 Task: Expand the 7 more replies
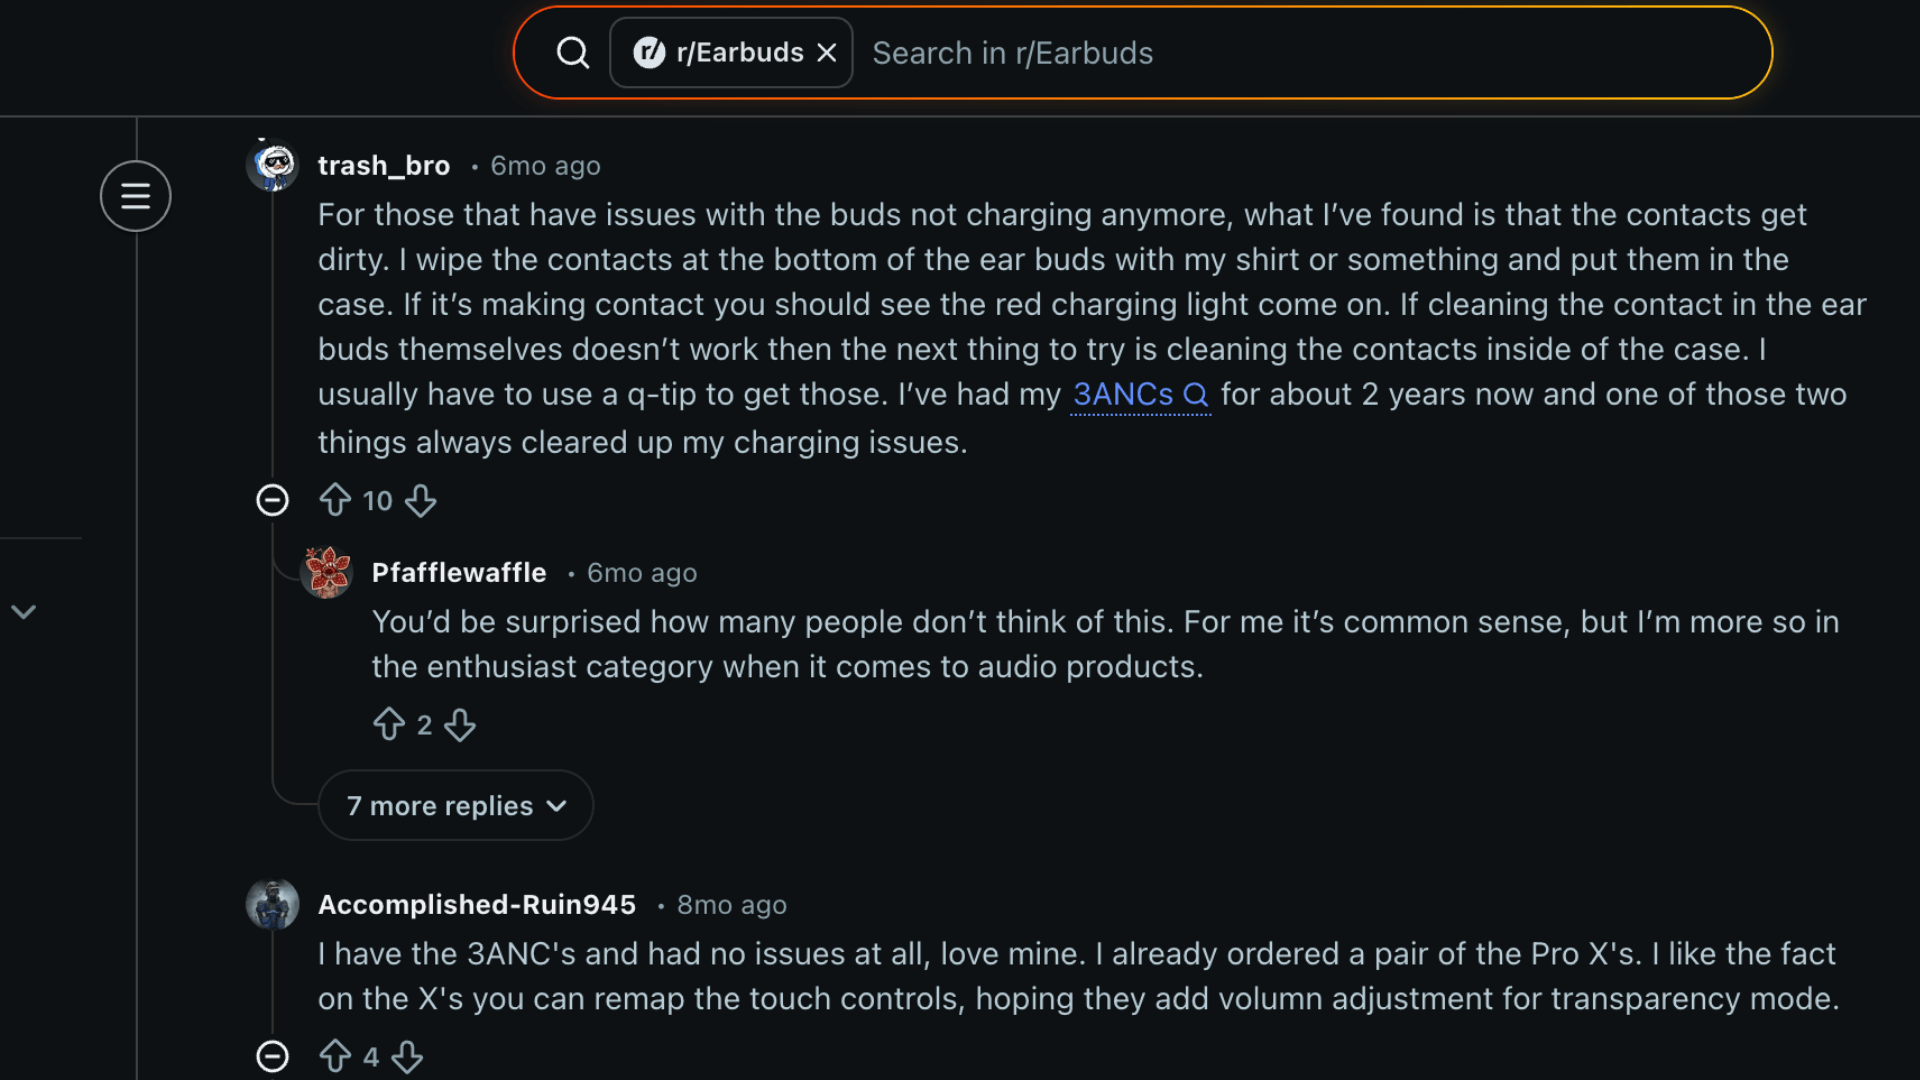[455, 805]
